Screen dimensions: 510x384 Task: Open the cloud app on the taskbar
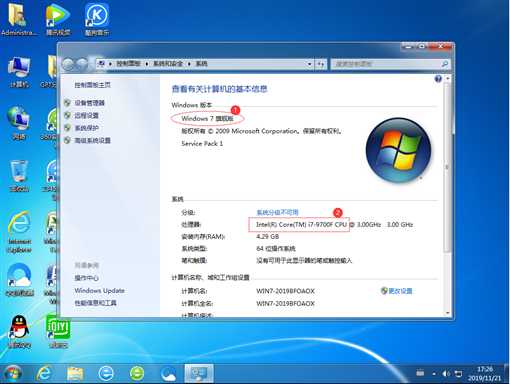click(168, 374)
